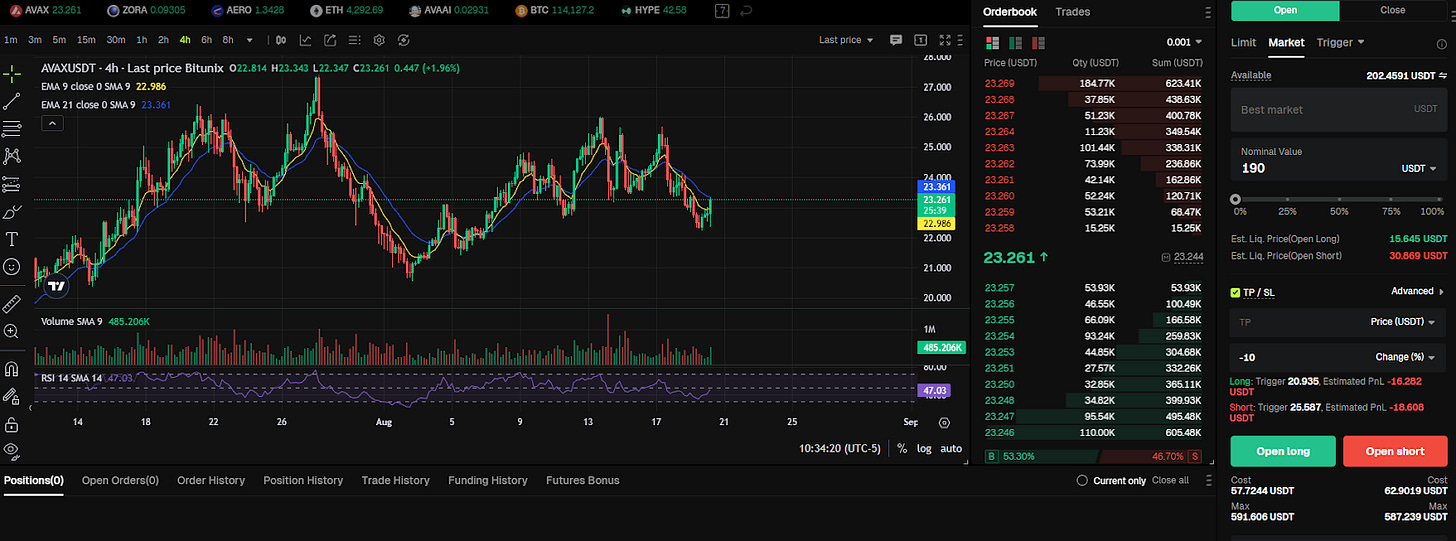Show both bids and asks orderbook view
1456x541 pixels.
click(992, 43)
